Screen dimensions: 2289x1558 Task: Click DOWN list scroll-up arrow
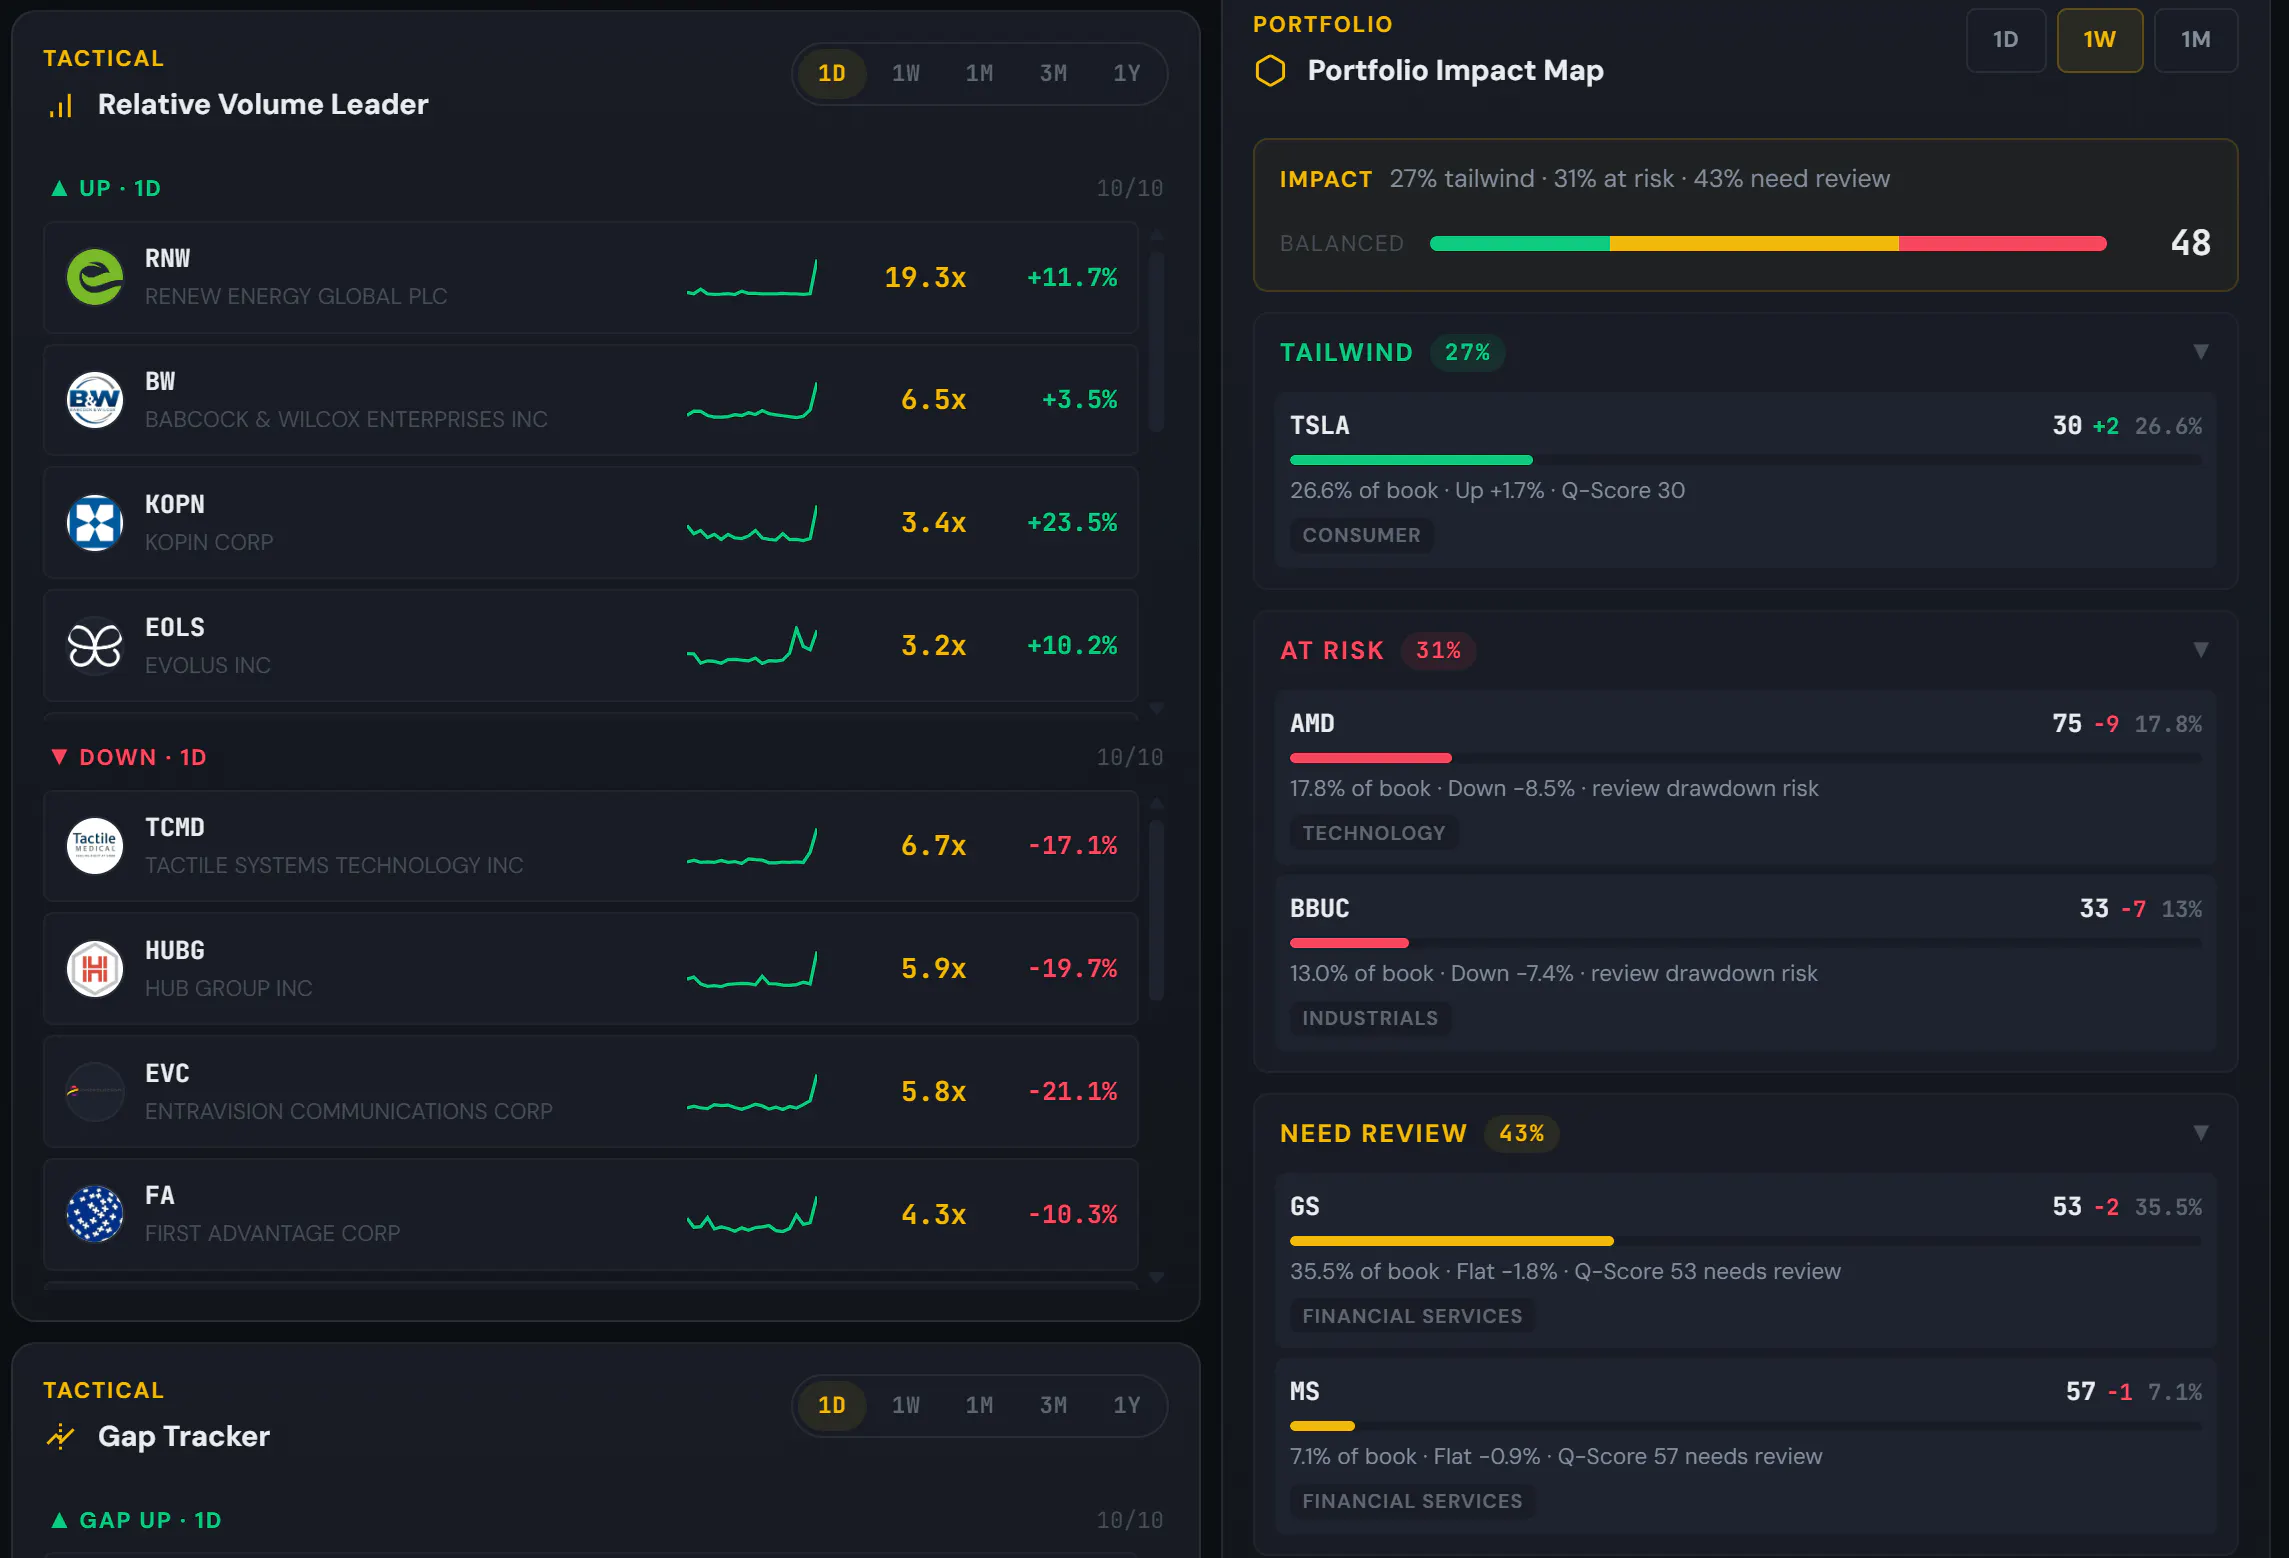point(1157,803)
